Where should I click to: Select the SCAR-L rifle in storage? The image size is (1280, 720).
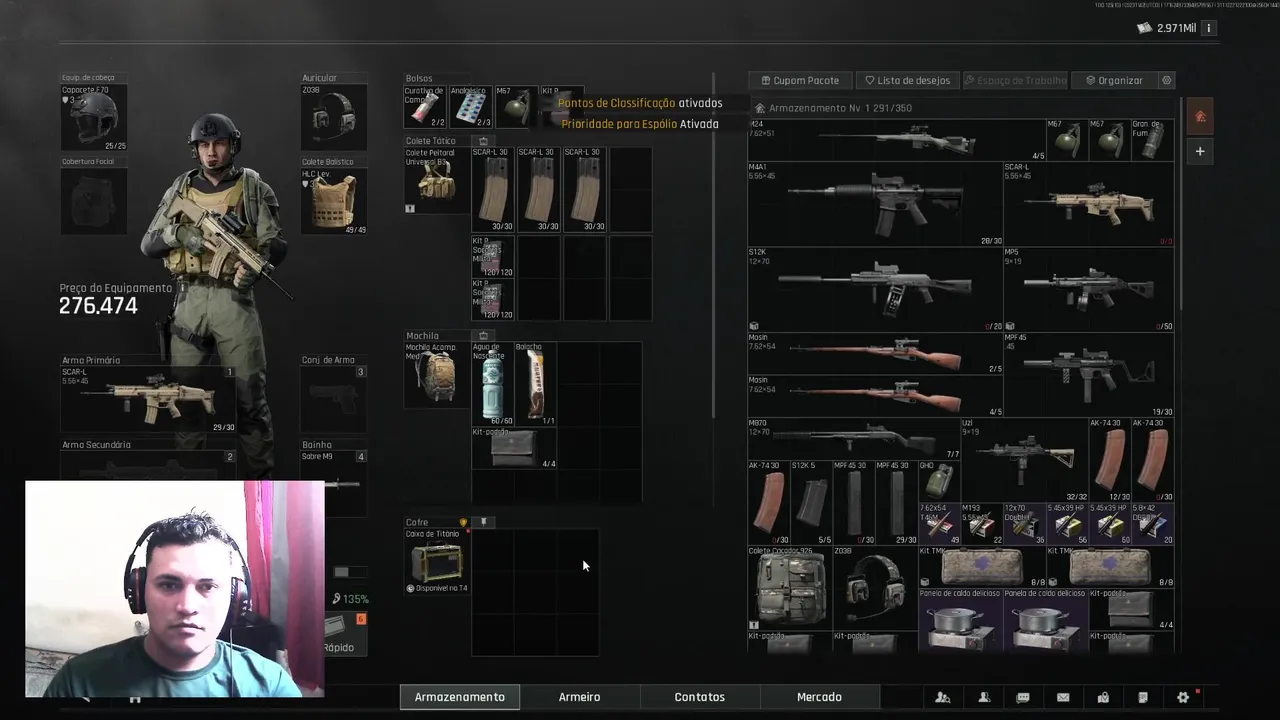coord(1089,204)
